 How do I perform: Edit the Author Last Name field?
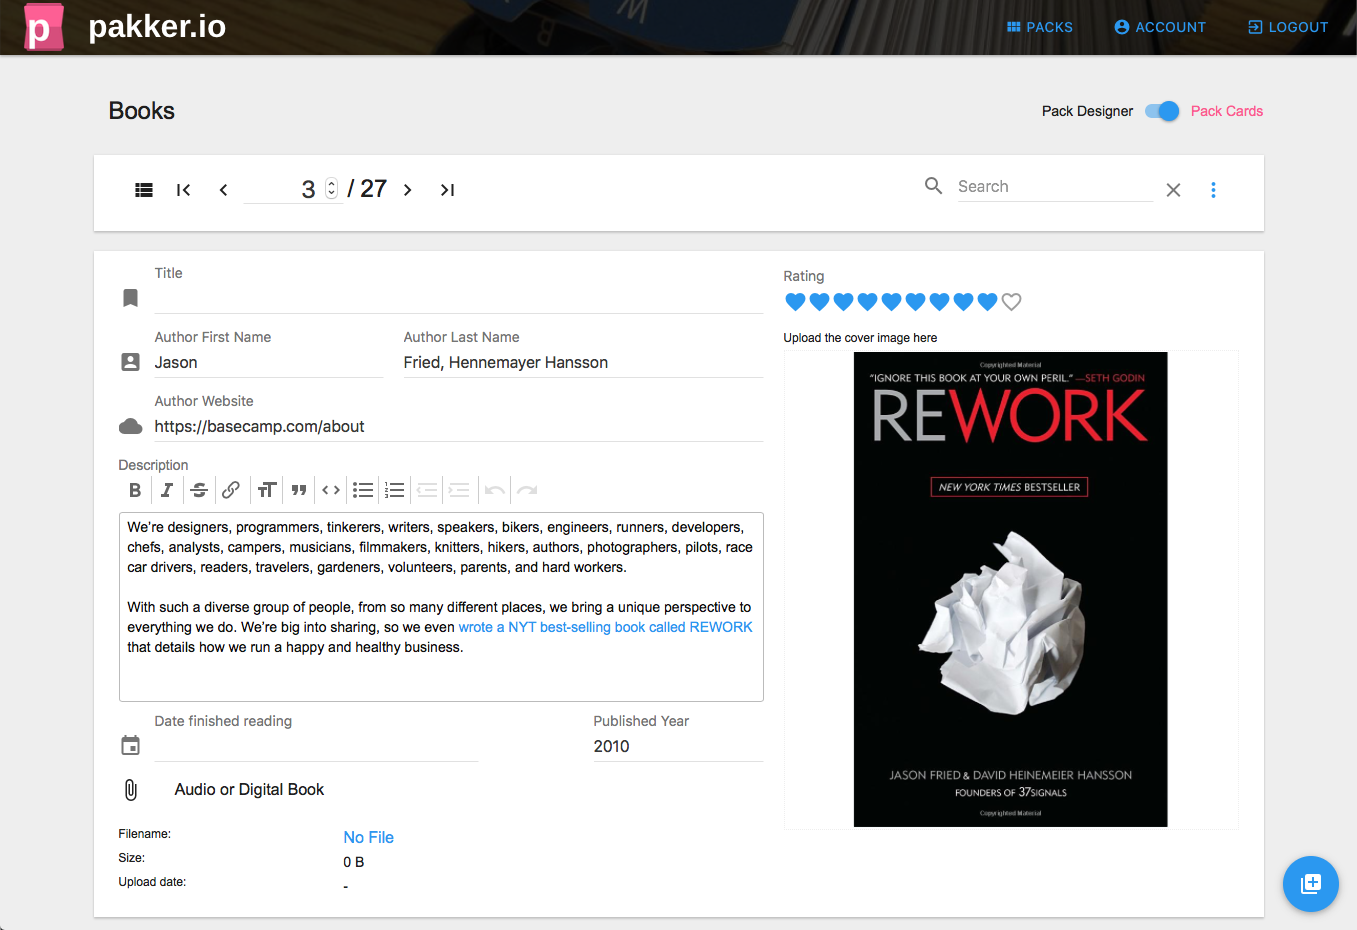583,362
